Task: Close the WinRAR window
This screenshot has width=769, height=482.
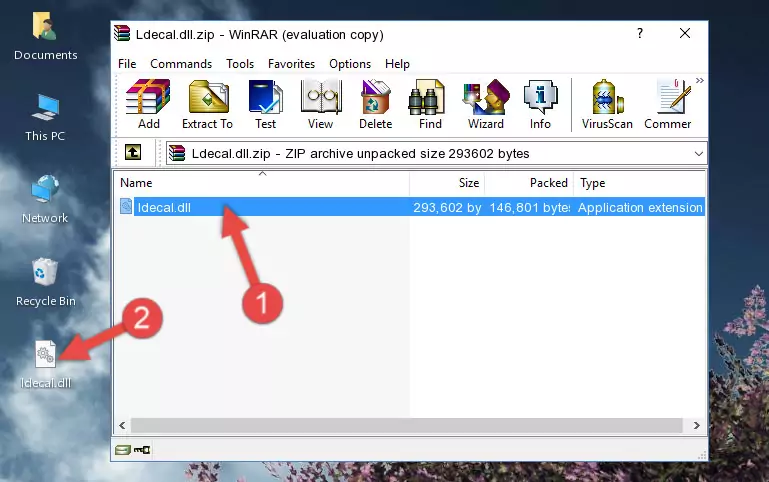Action: pos(685,33)
